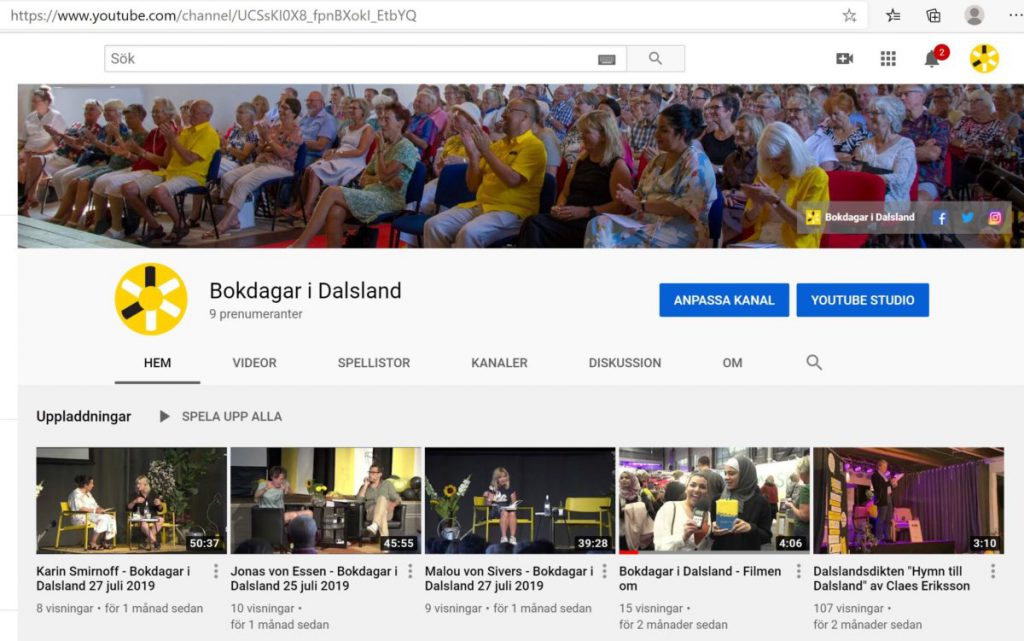Open the Twitter link on banner
The width and height of the screenshot is (1024, 641).
coord(967,217)
